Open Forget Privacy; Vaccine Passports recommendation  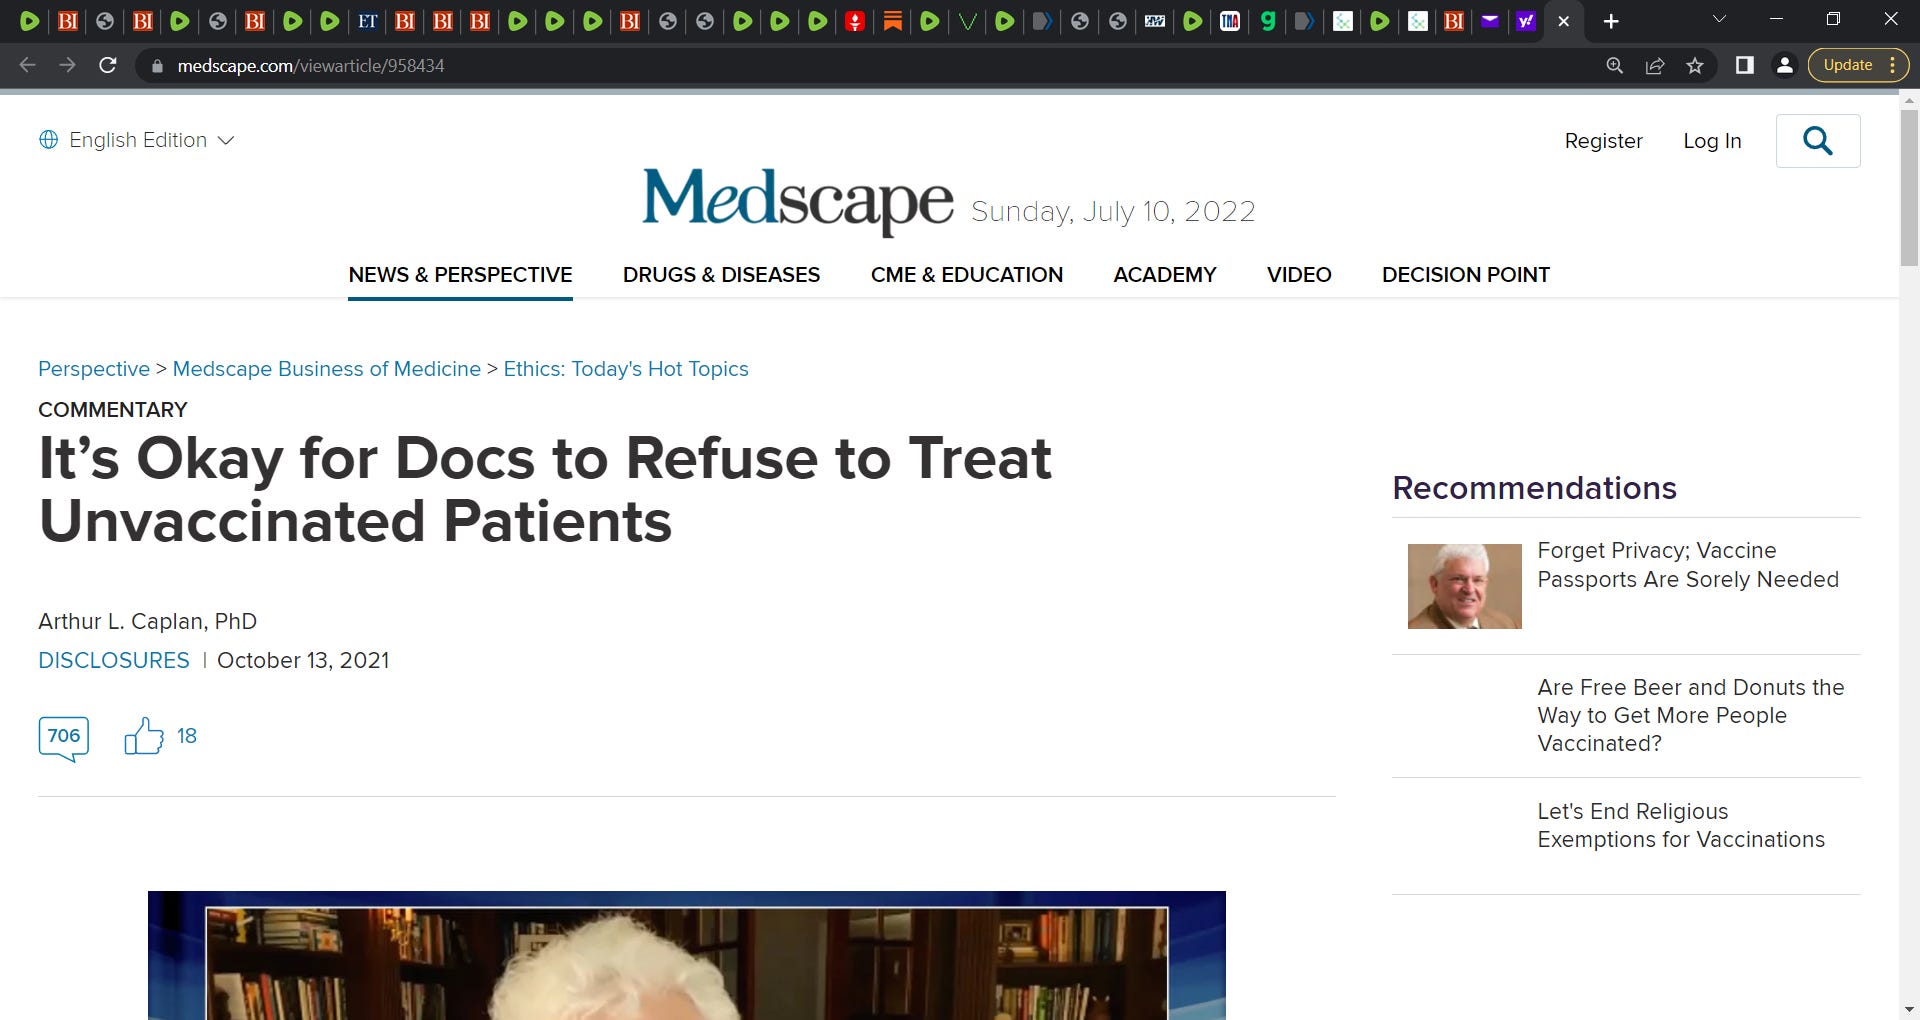(1688, 565)
